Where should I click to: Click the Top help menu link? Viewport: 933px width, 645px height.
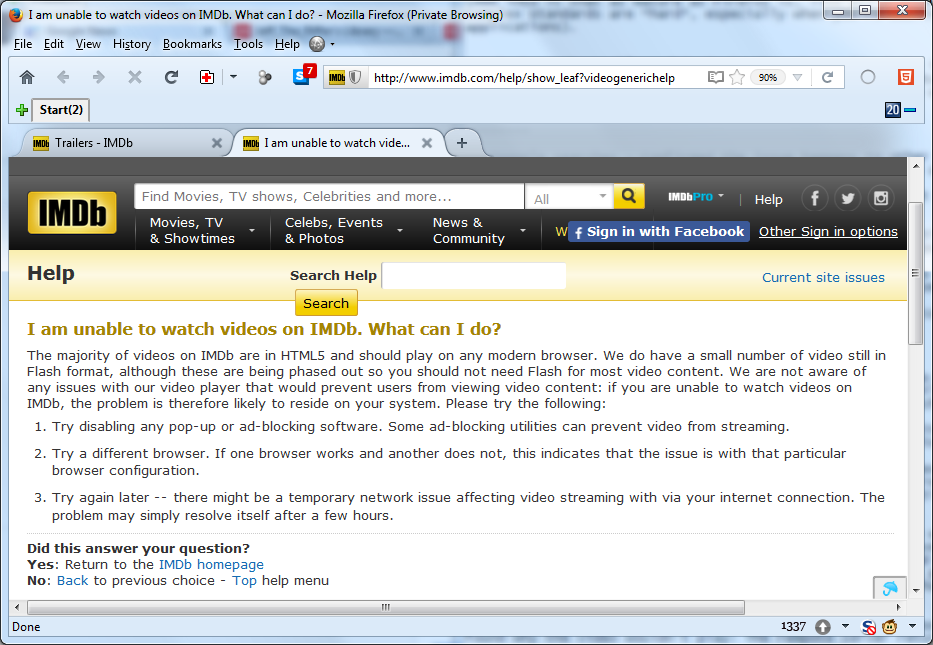pyautogui.click(x=244, y=580)
